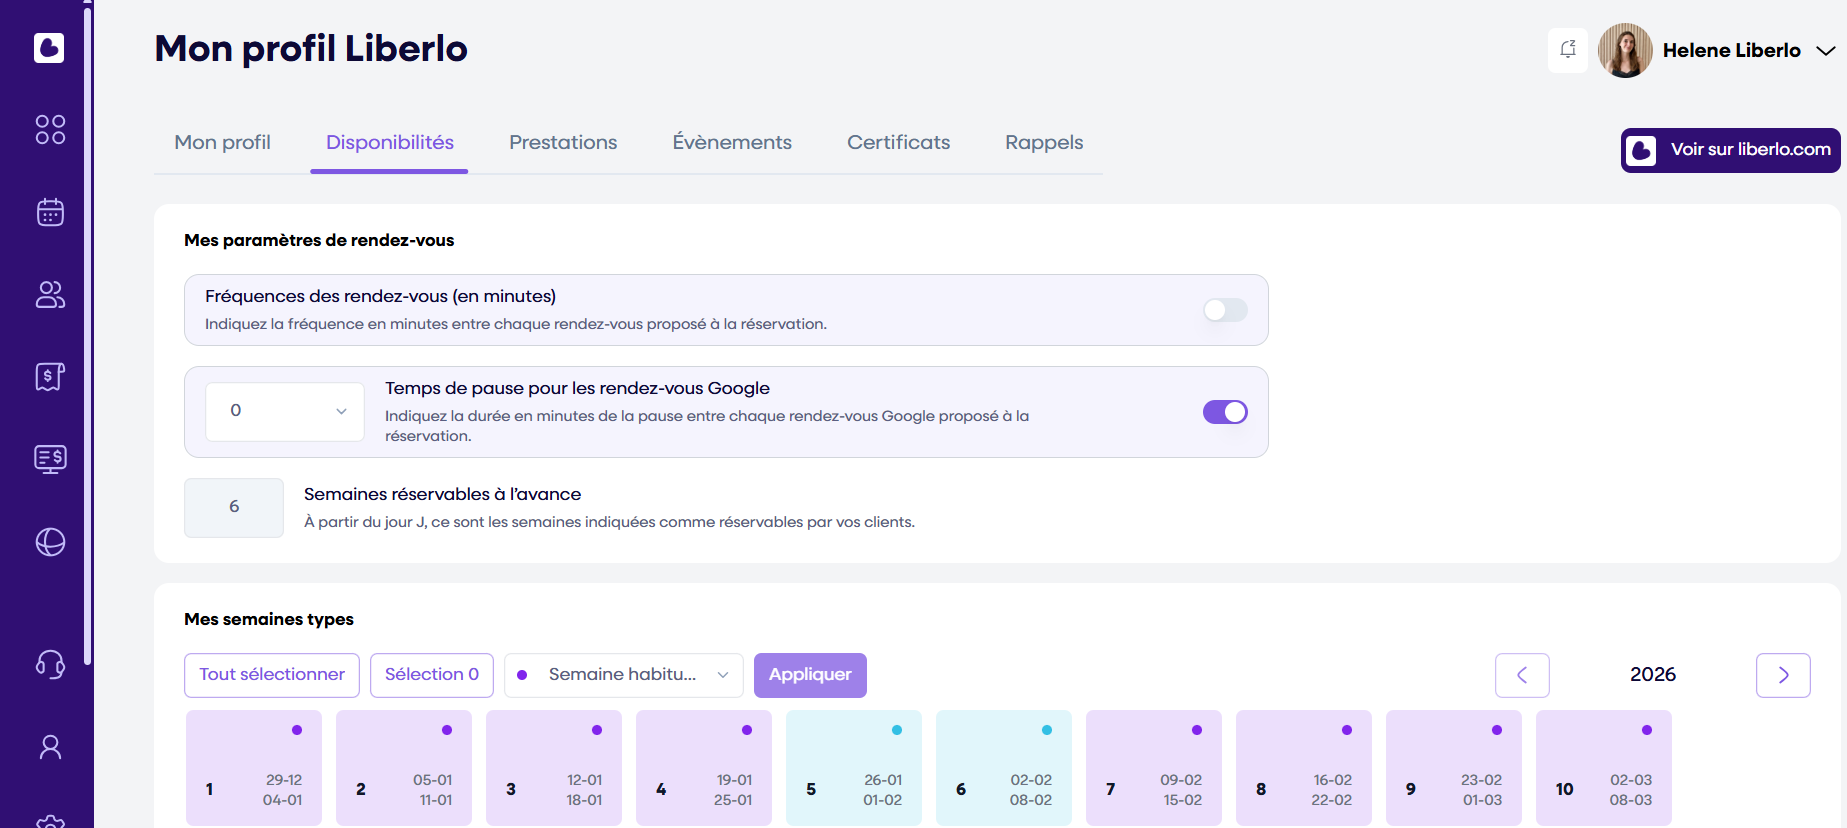Enable the Fréquences des rendez-vous toggle

tap(1224, 310)
